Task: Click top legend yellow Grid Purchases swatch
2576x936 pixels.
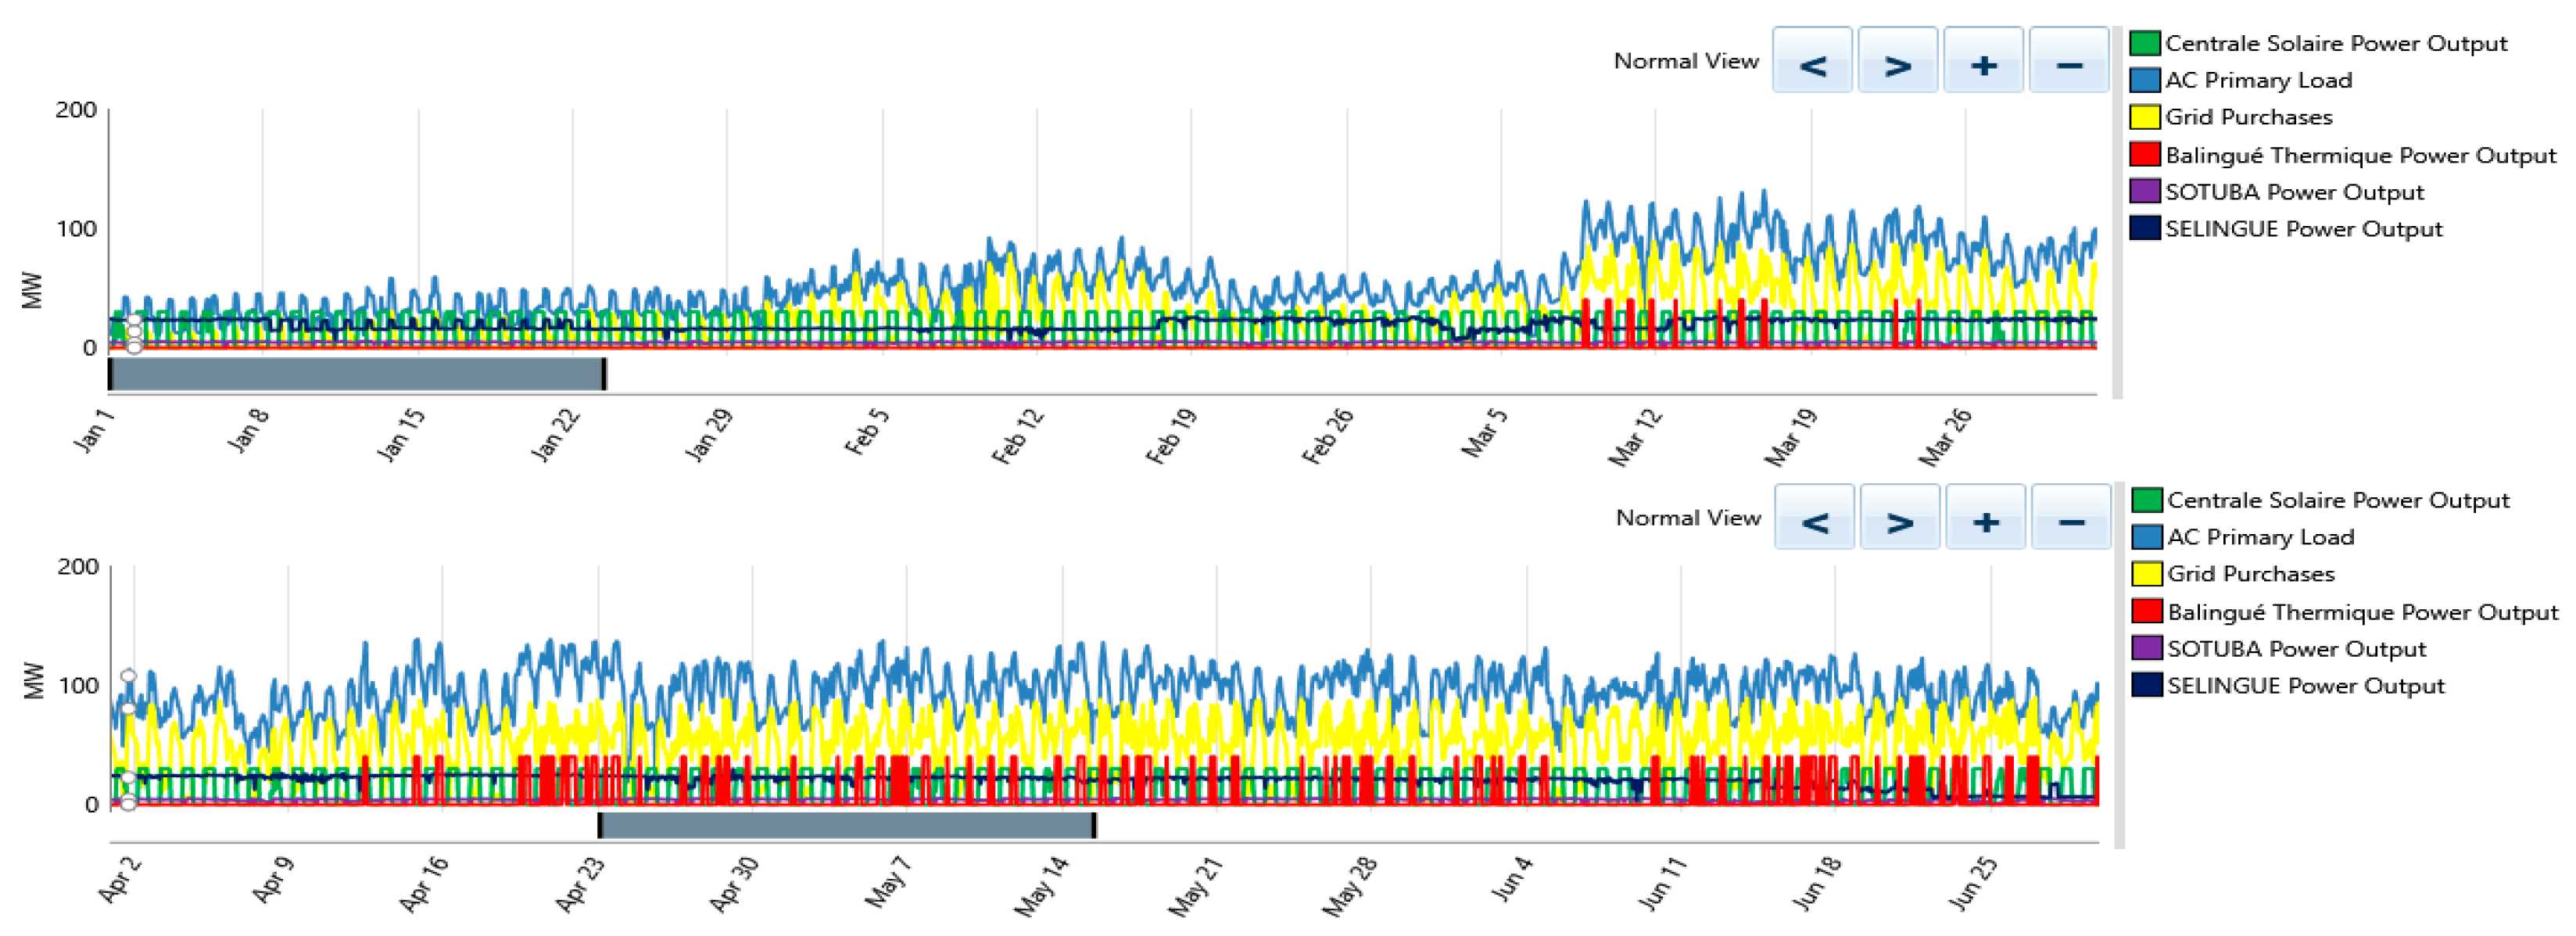Action: pyautogui.click(x=2144, y=117)
